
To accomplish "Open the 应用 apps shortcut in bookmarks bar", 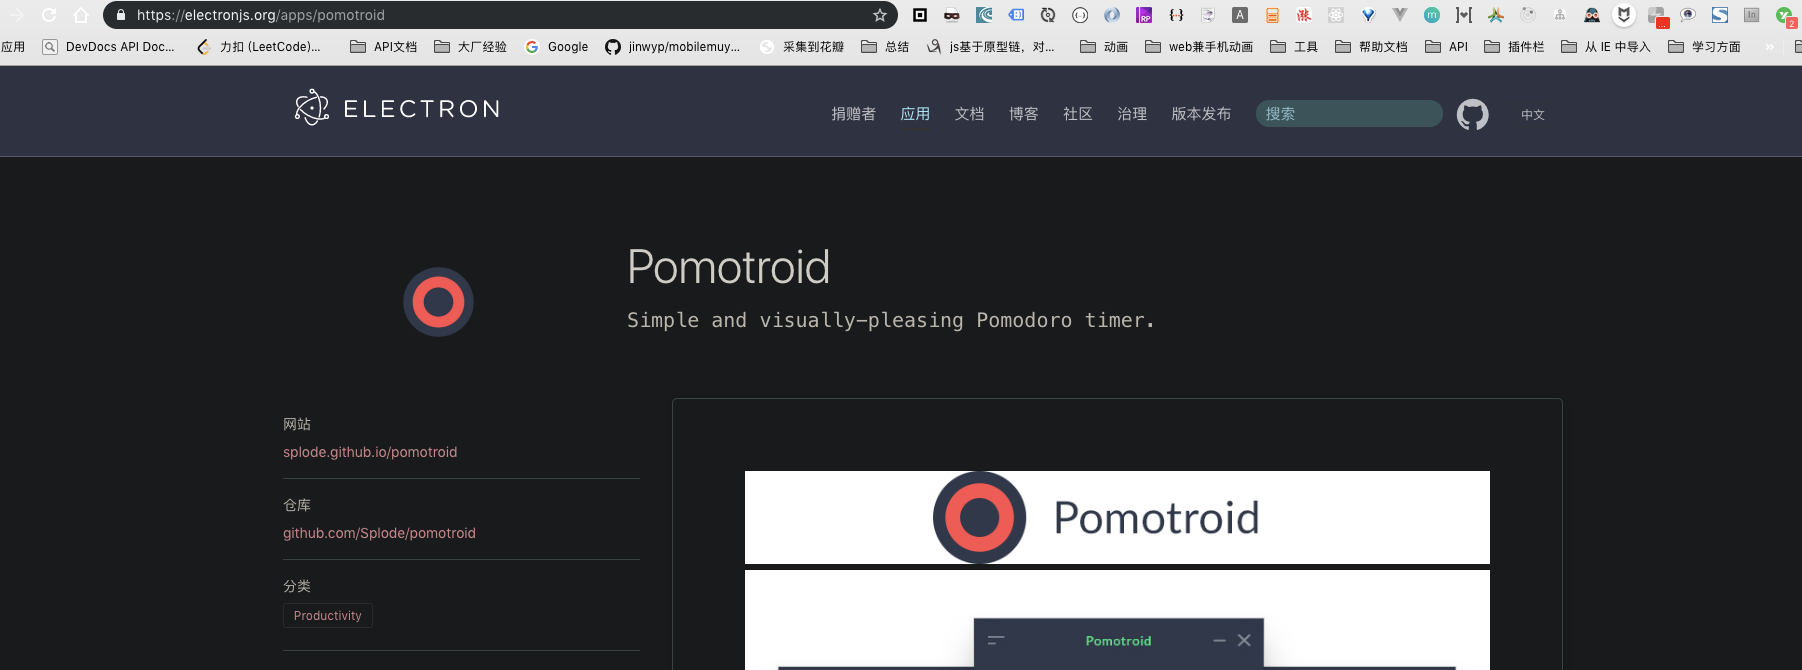I will pyautogui.click(x=13, y=47).
